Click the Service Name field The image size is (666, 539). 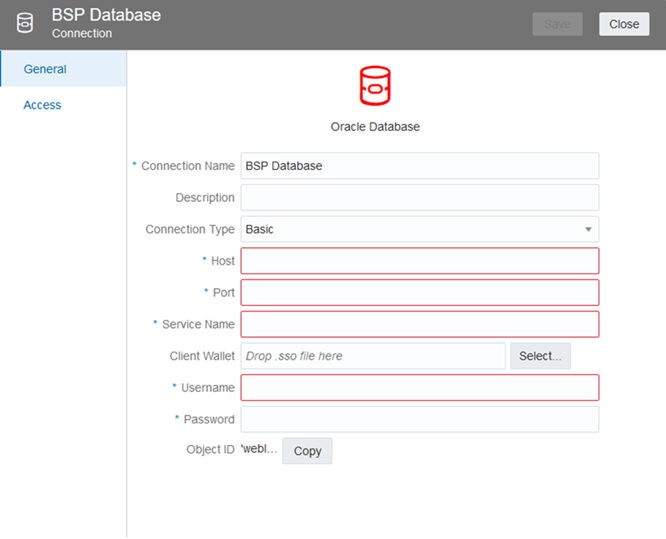coord(420,325)
